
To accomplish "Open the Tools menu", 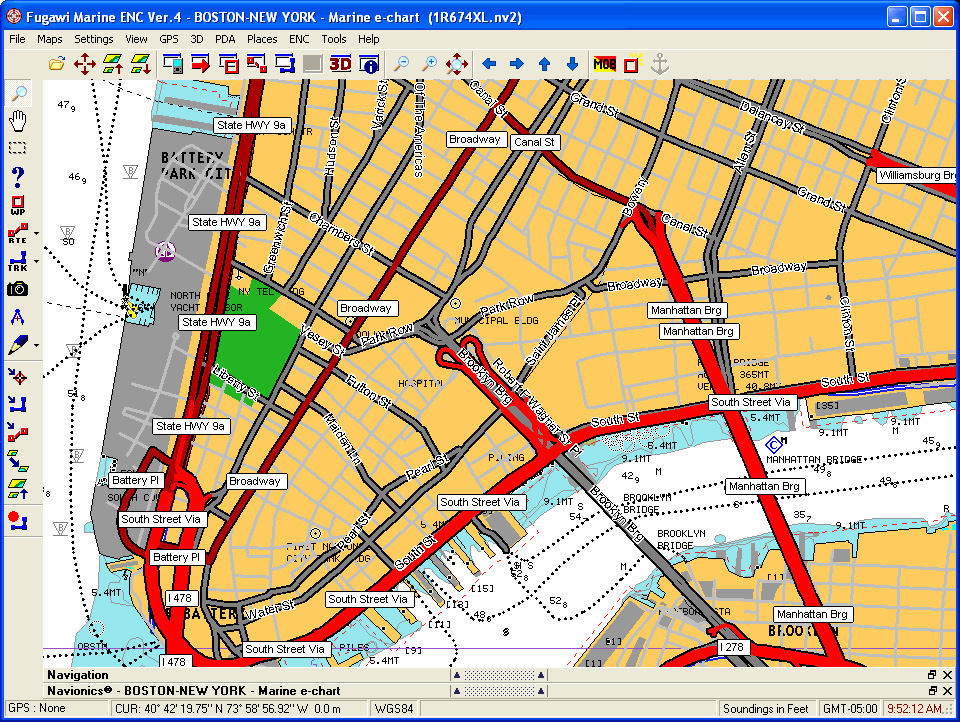I will pyautogui.click(x=334, y=39).
